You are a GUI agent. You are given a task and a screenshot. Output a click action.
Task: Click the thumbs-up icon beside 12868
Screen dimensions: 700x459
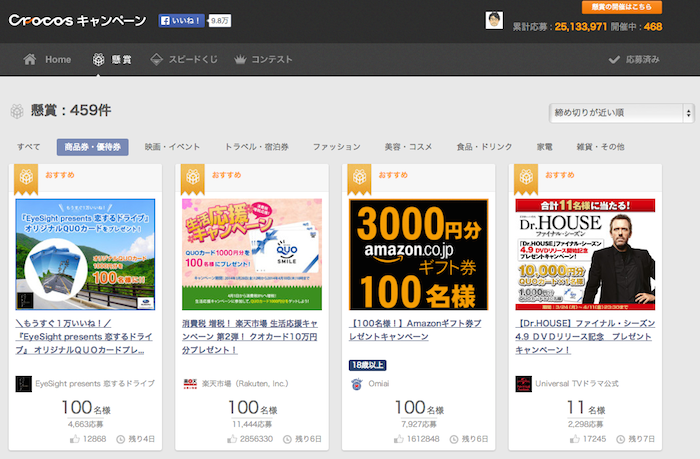pos(75,439)
